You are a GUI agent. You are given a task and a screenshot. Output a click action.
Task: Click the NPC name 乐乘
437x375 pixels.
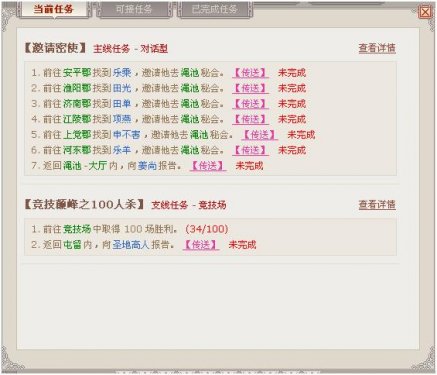122,73
